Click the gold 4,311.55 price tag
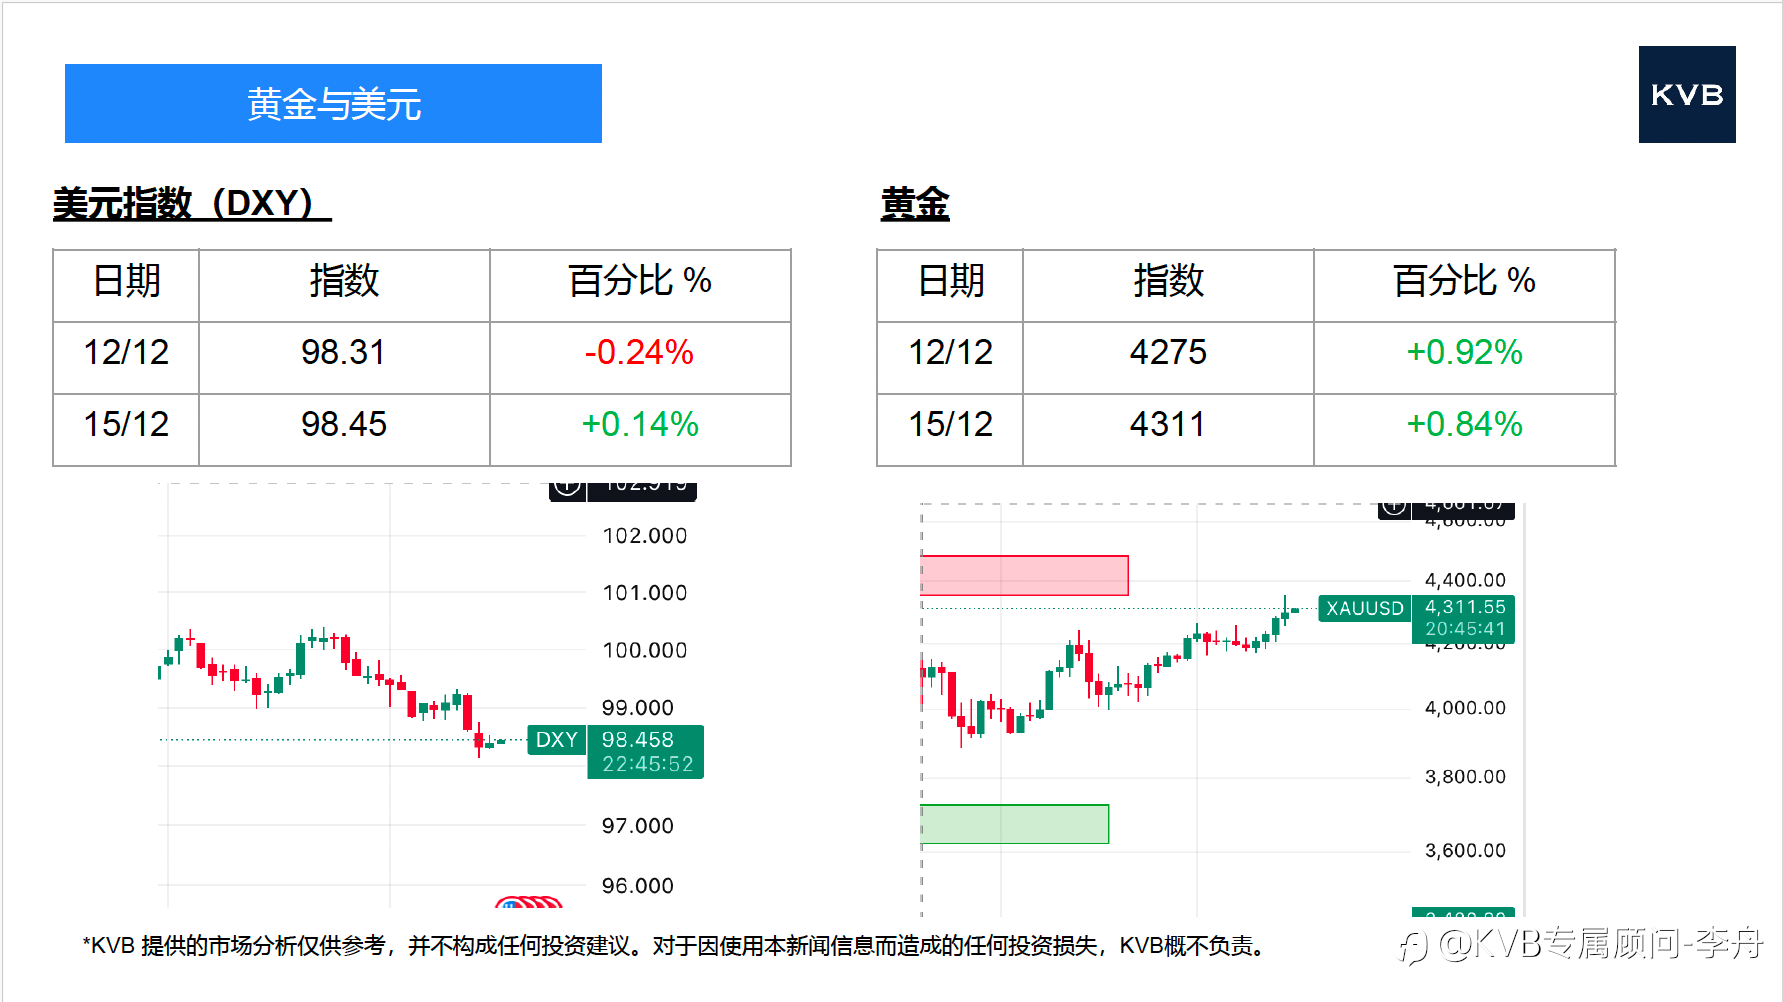 pos(1464,618)
